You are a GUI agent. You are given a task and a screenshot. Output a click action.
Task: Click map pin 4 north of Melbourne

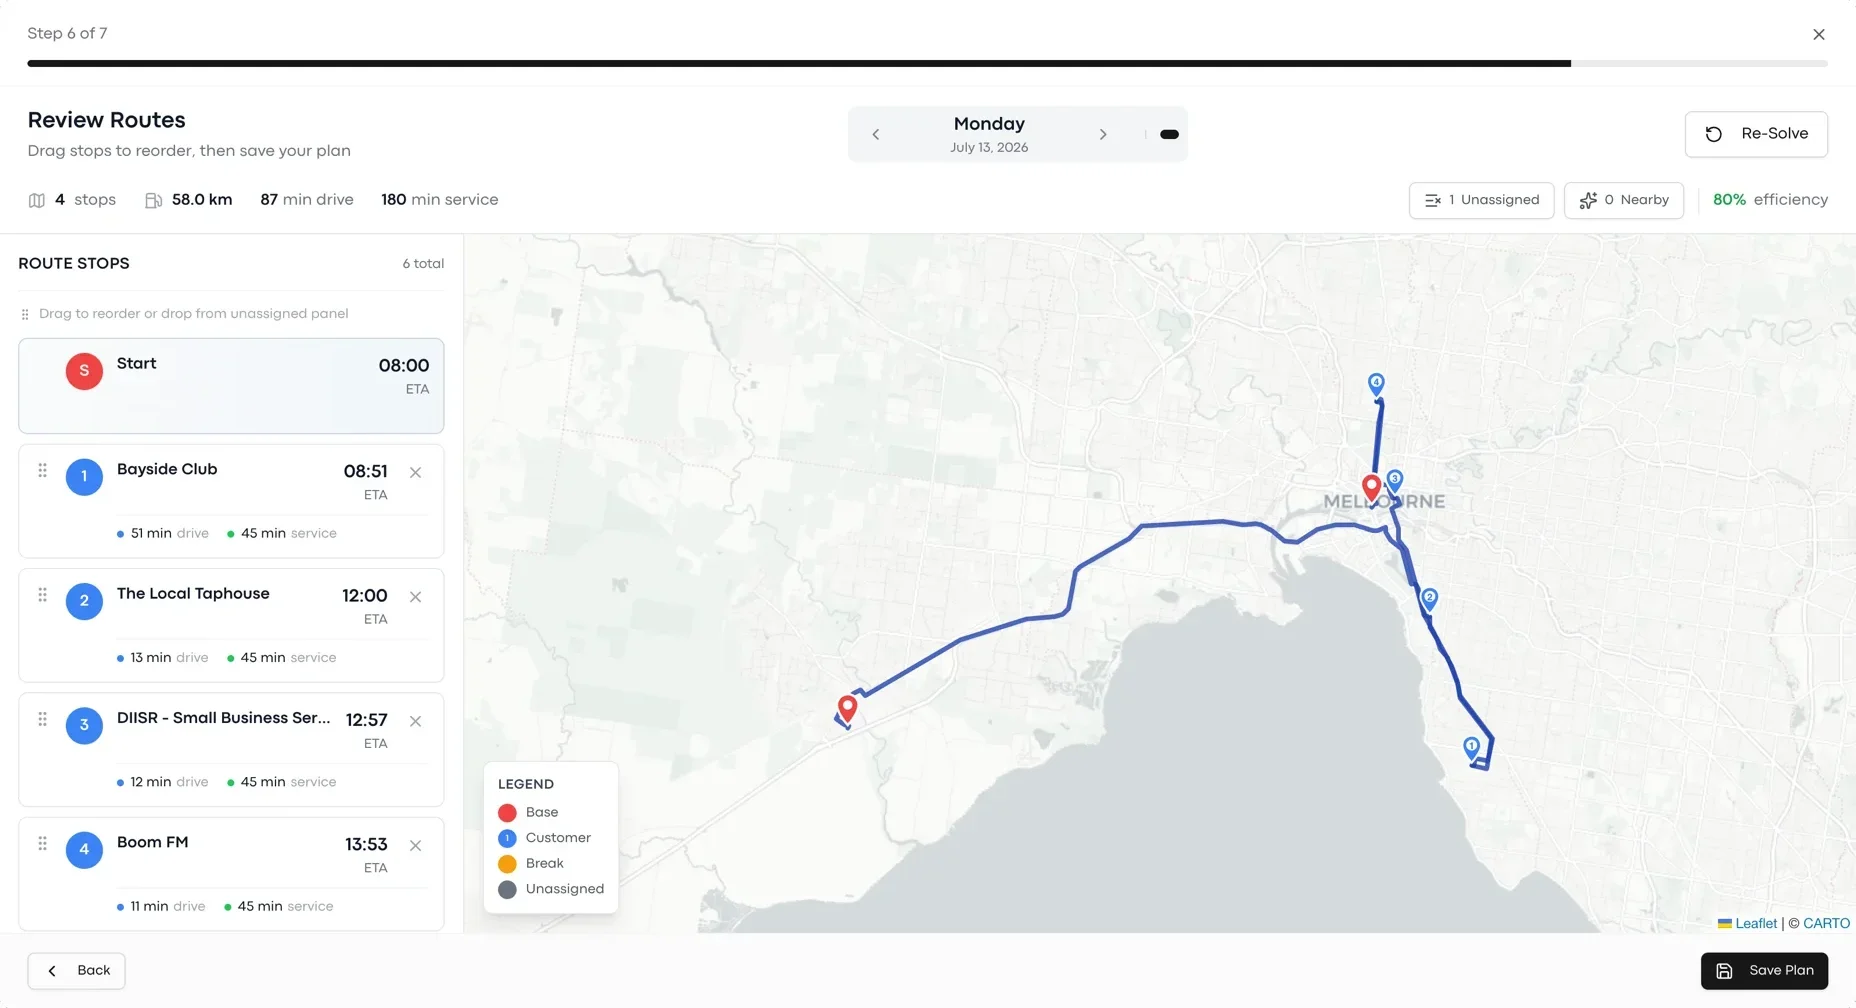tap(1376, 383)
